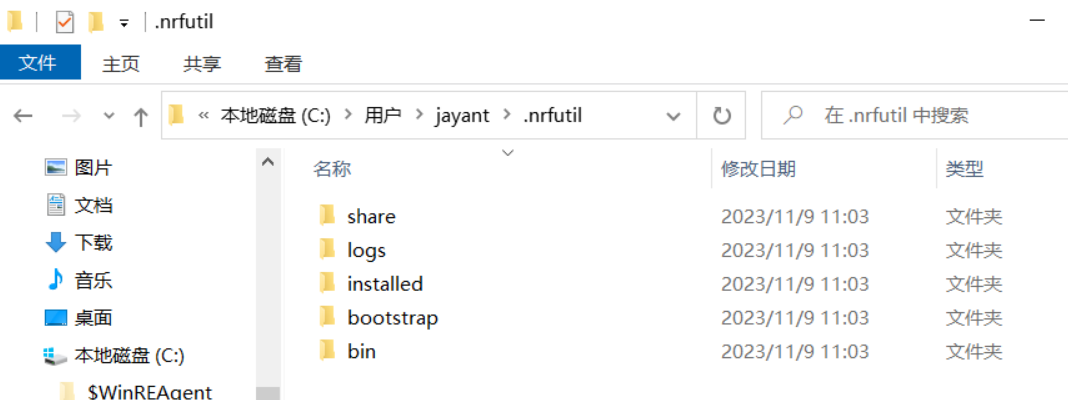
Task: Click the 音乐 music note icon
Action: pyautogui.click(x=55, y=279)
